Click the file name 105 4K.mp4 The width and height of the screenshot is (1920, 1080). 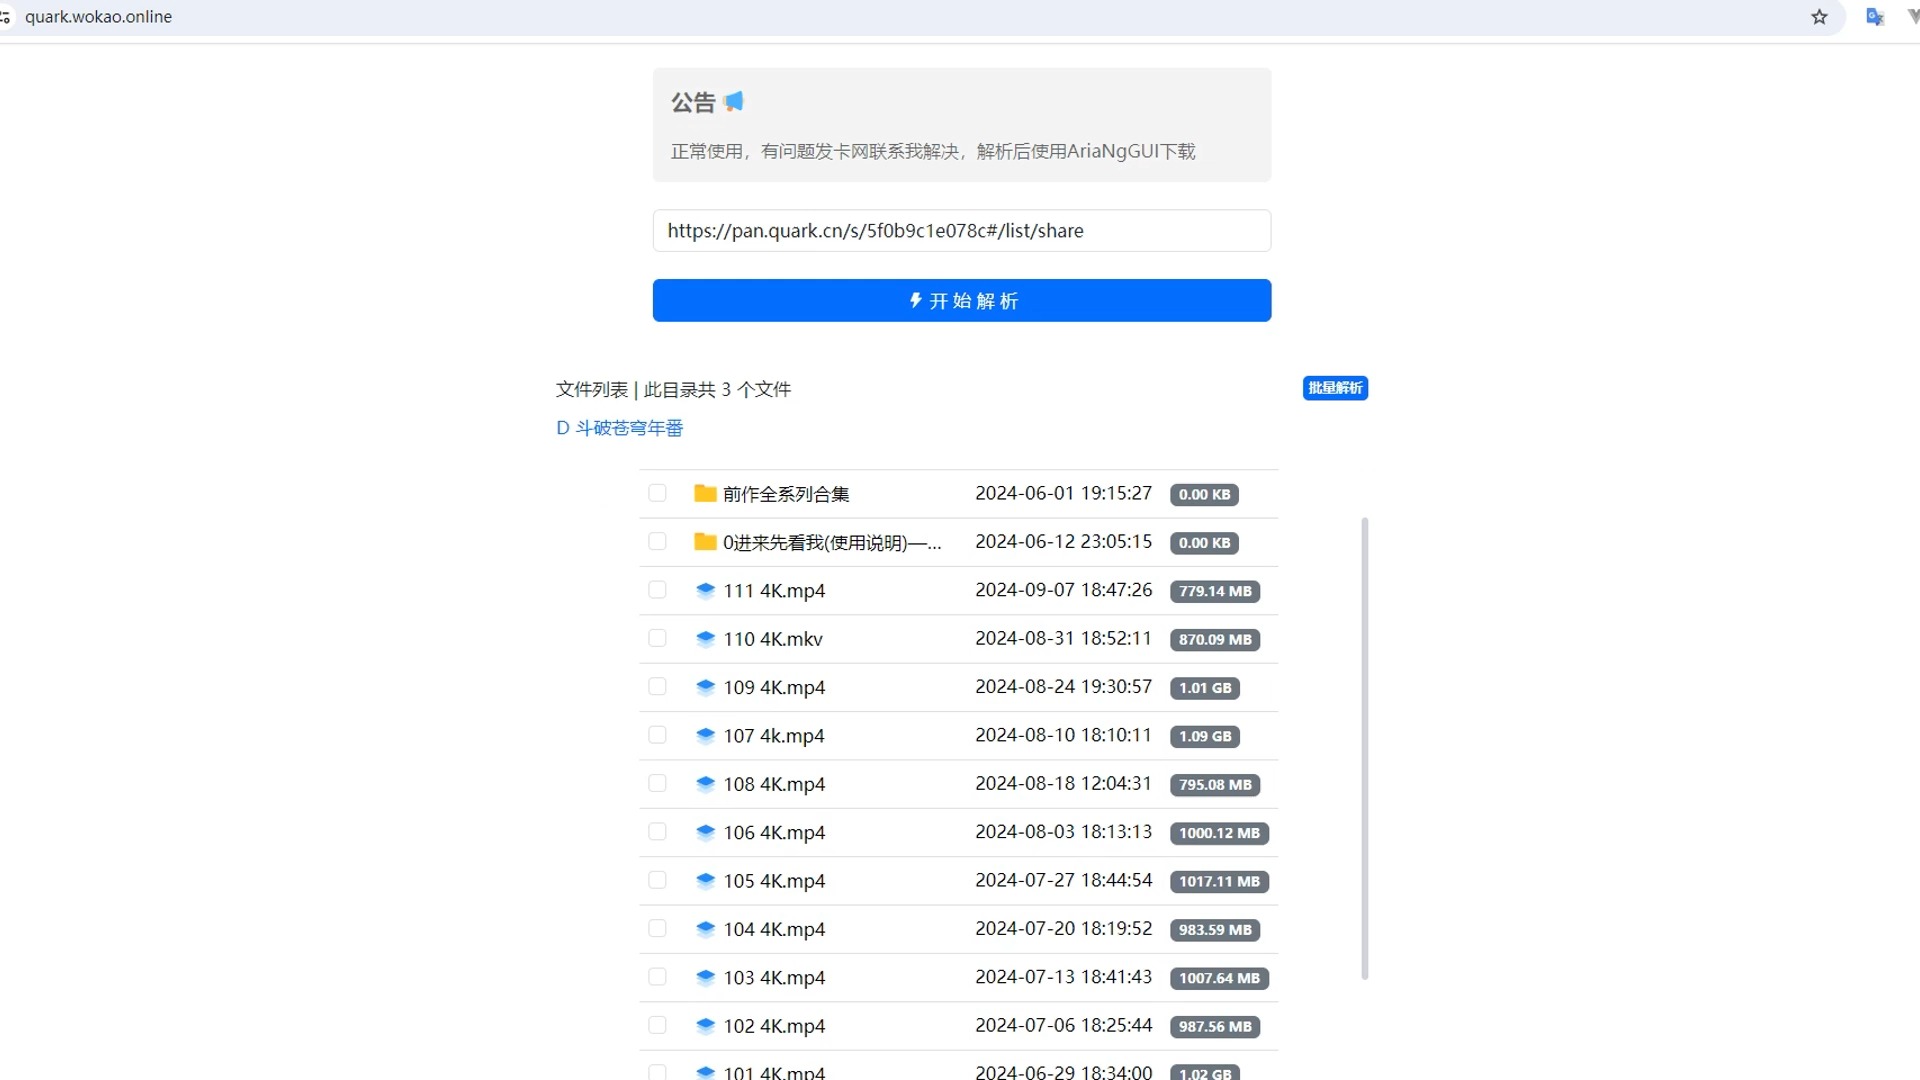pos(774,881)
